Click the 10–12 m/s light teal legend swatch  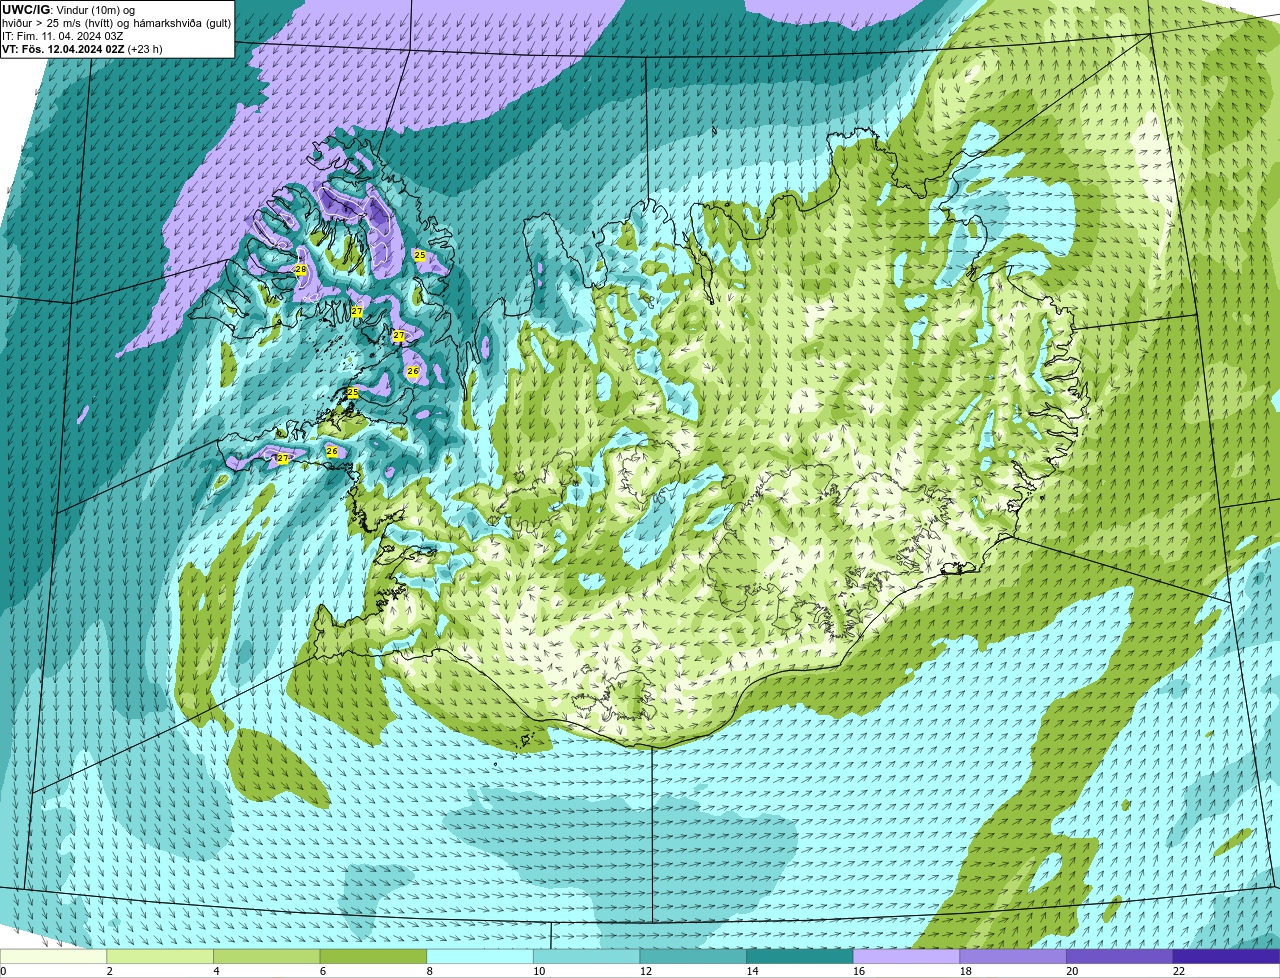(x=586, y=956)
